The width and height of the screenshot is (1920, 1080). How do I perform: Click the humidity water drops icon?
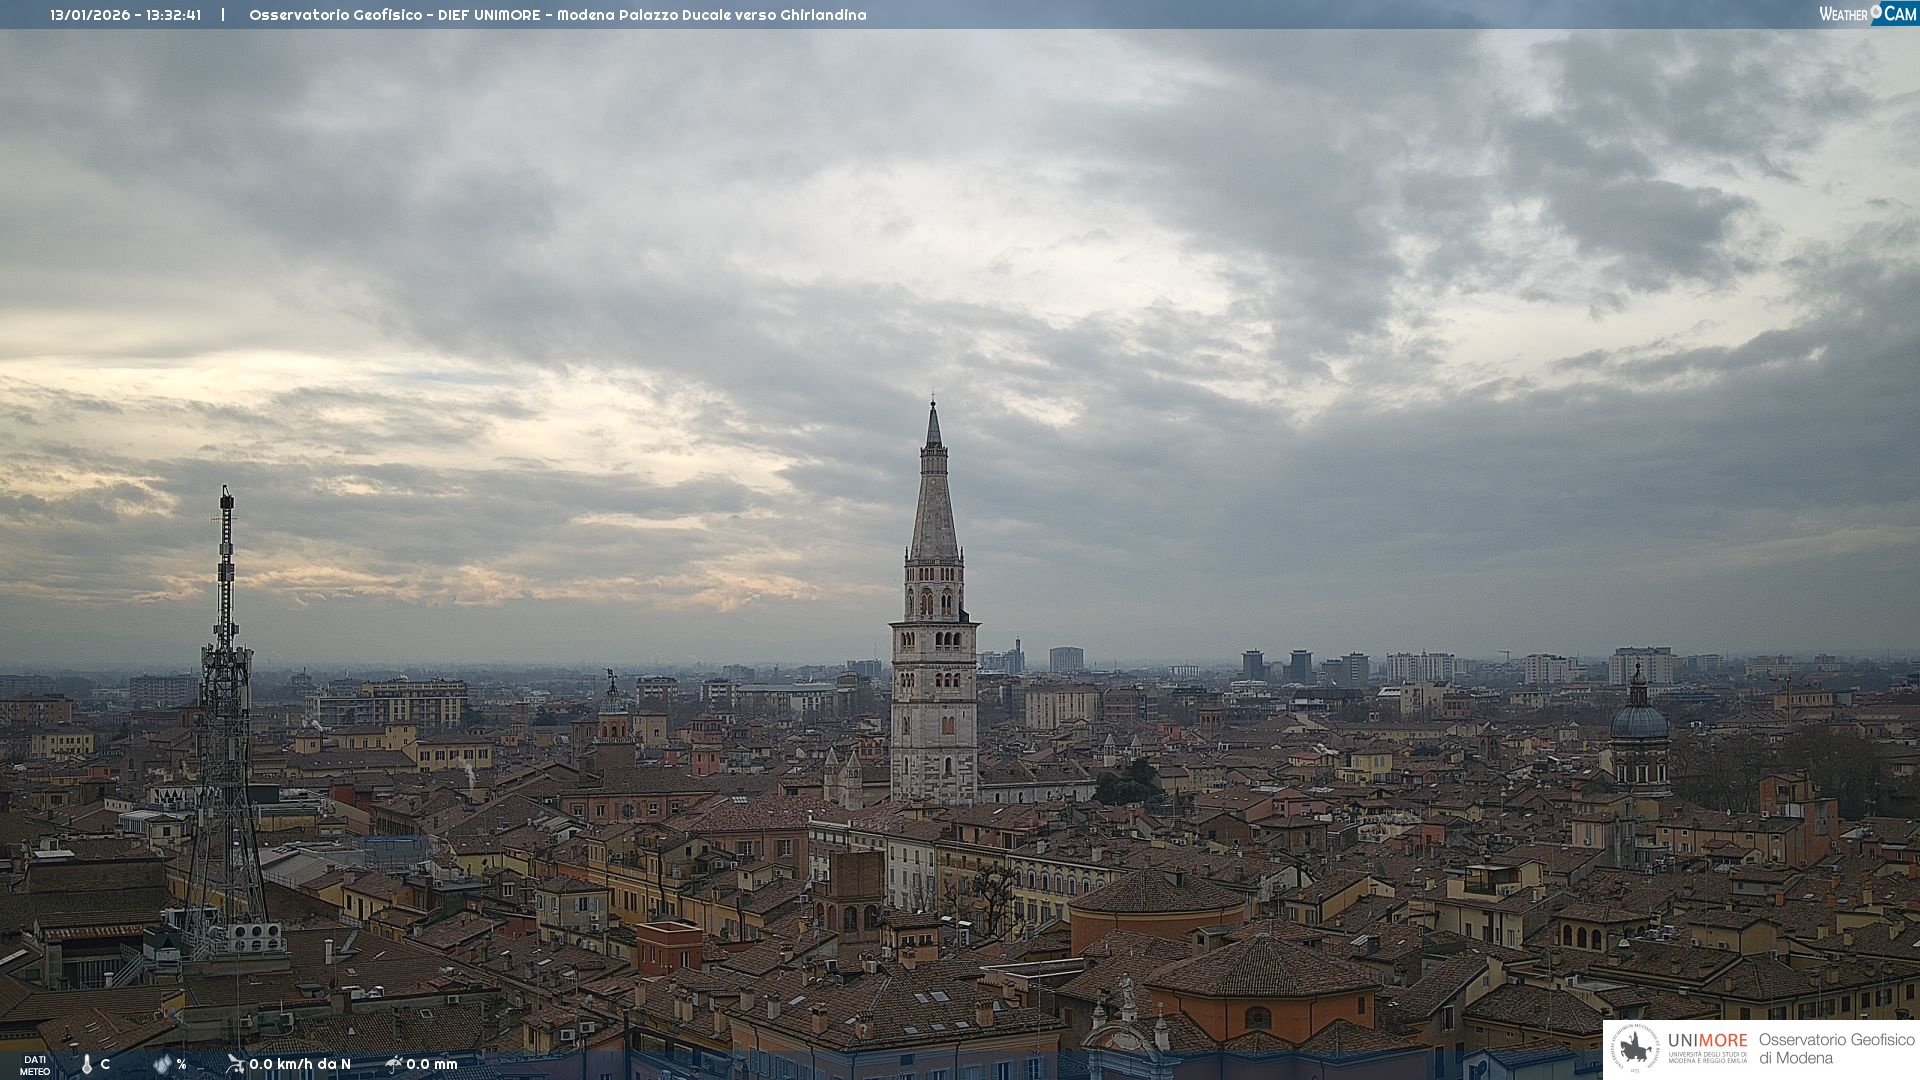pos(162,1064)
